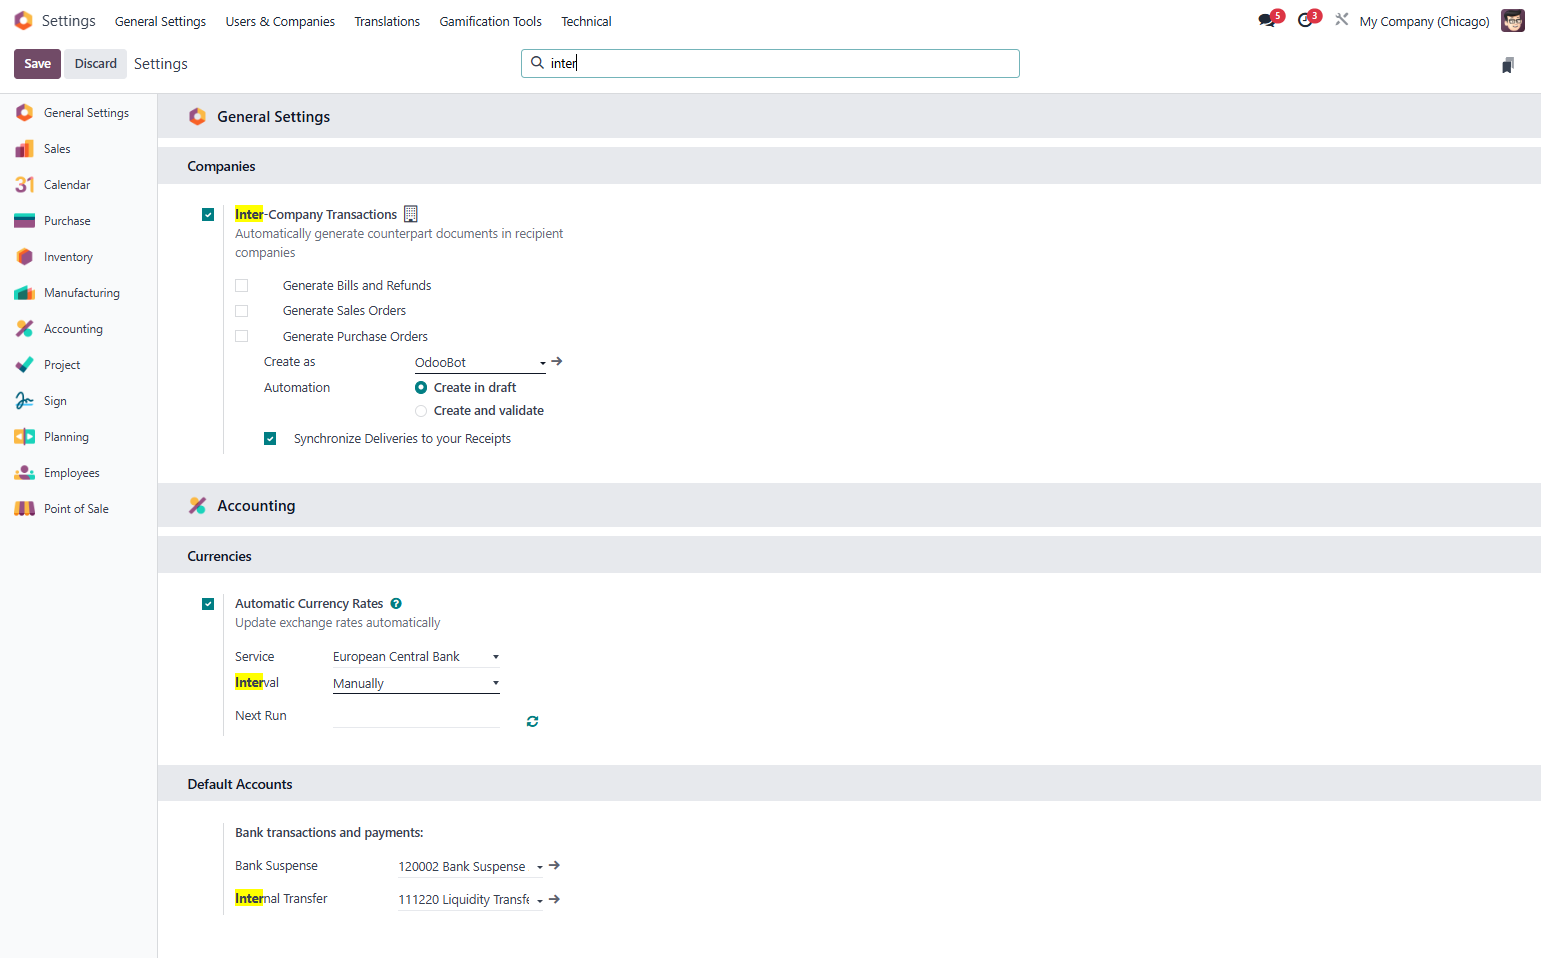Click the refresh currency rates icon
This screenshot has width=1541, height=958.
532,721
